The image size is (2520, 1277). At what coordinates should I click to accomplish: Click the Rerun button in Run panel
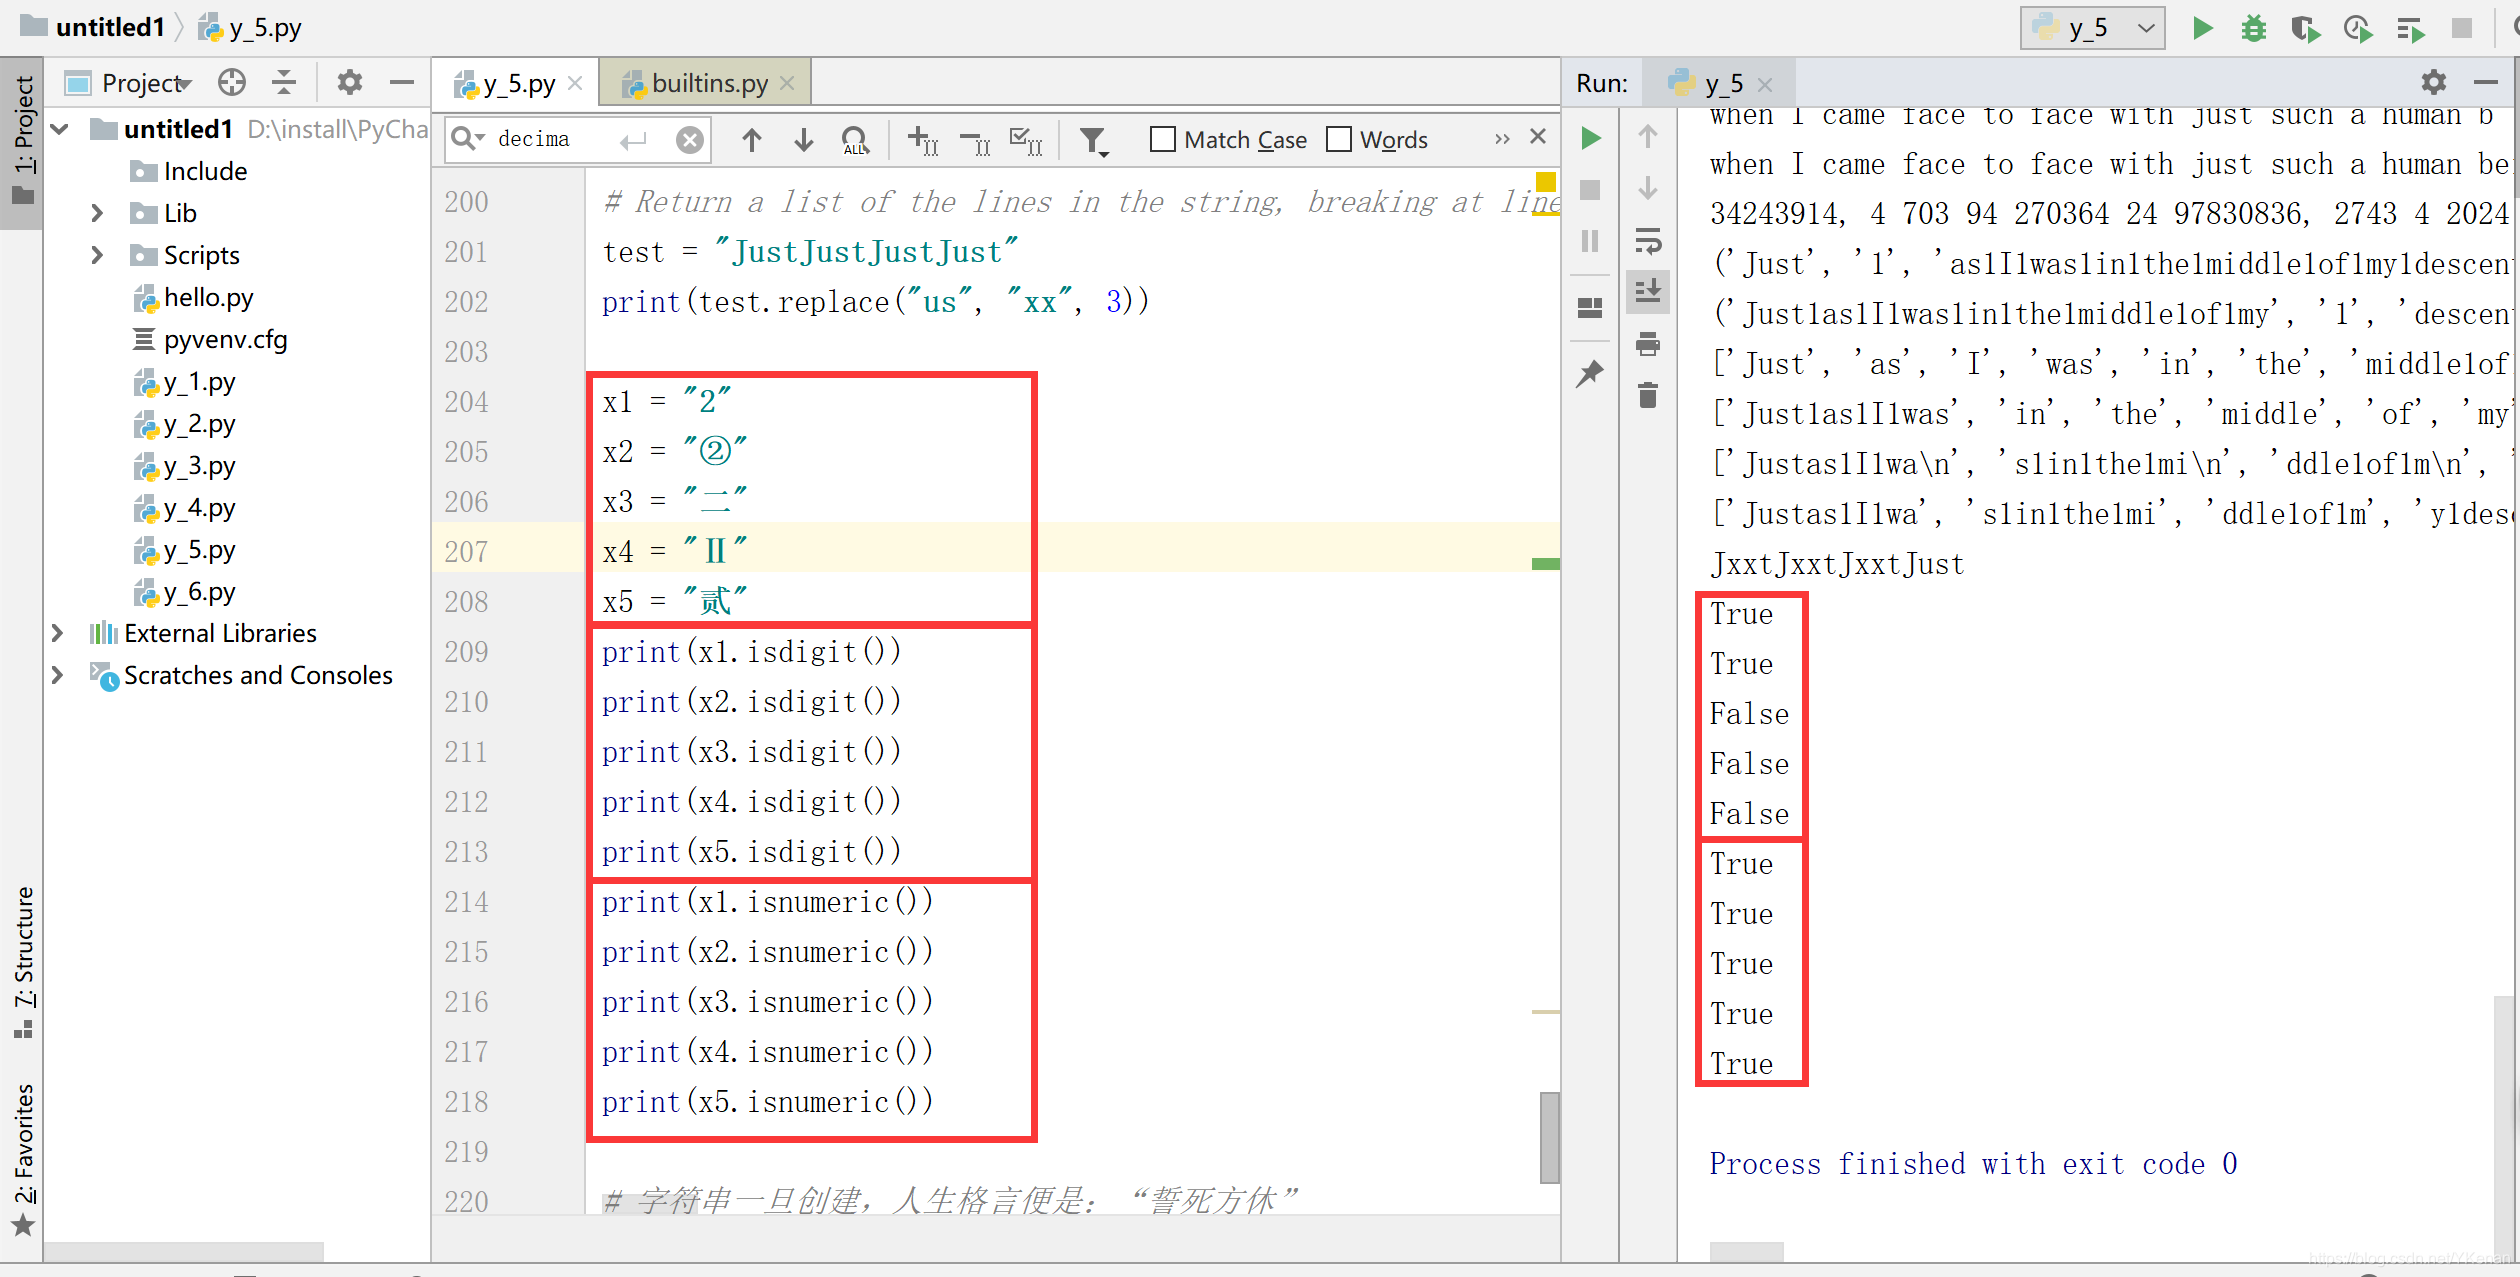[1590, 138]
